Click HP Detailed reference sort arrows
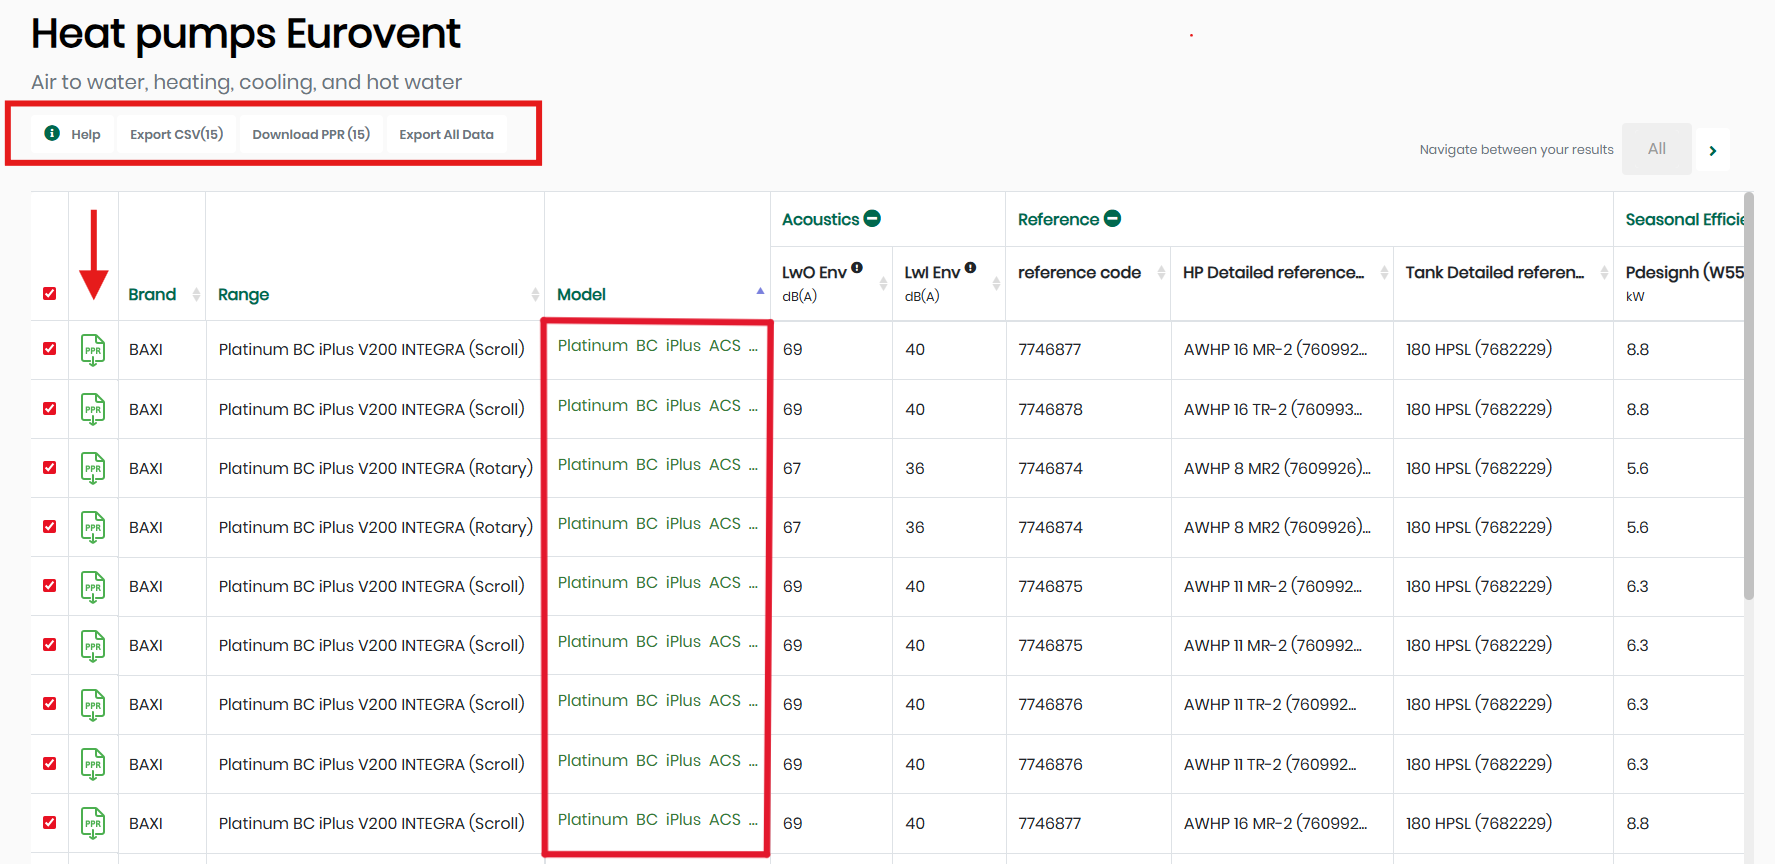Image resolution: width=1775 pixels, height=864 pixels. pos(1384,272)
